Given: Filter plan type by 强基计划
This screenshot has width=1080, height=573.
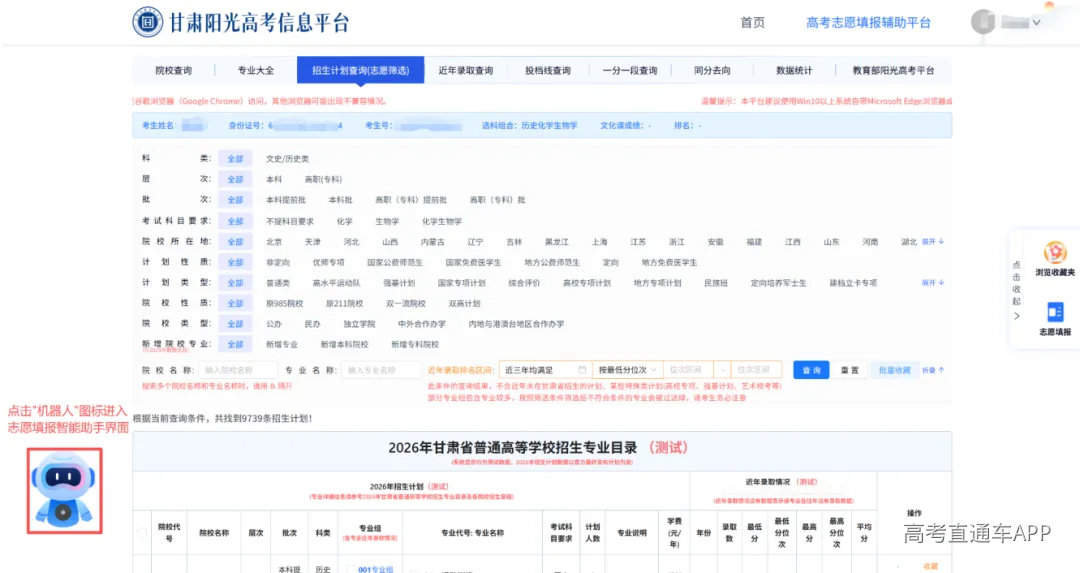Looking at the screenshot, I should [399, 282].
